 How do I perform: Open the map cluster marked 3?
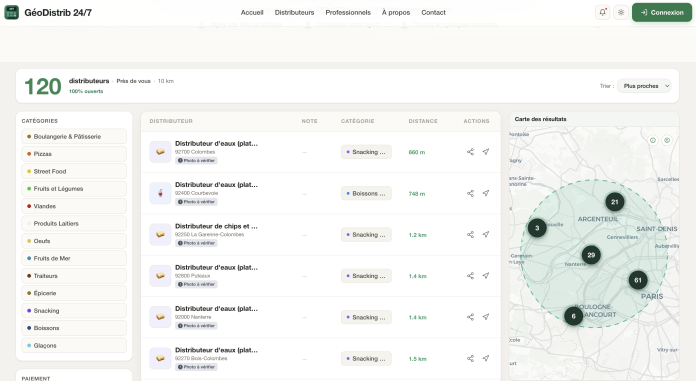(537, 228)
